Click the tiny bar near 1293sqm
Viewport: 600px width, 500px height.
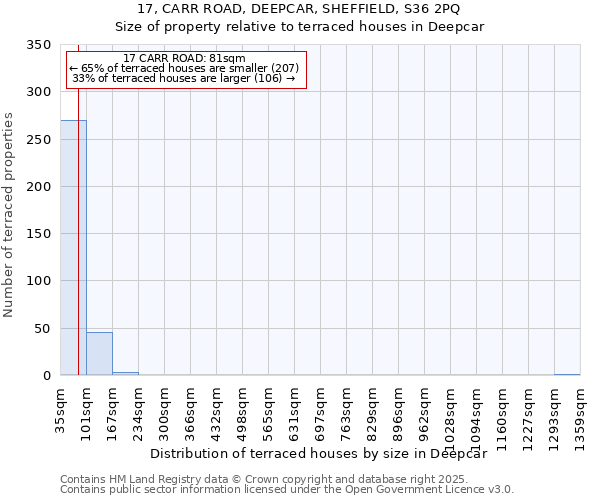[566, 374]
